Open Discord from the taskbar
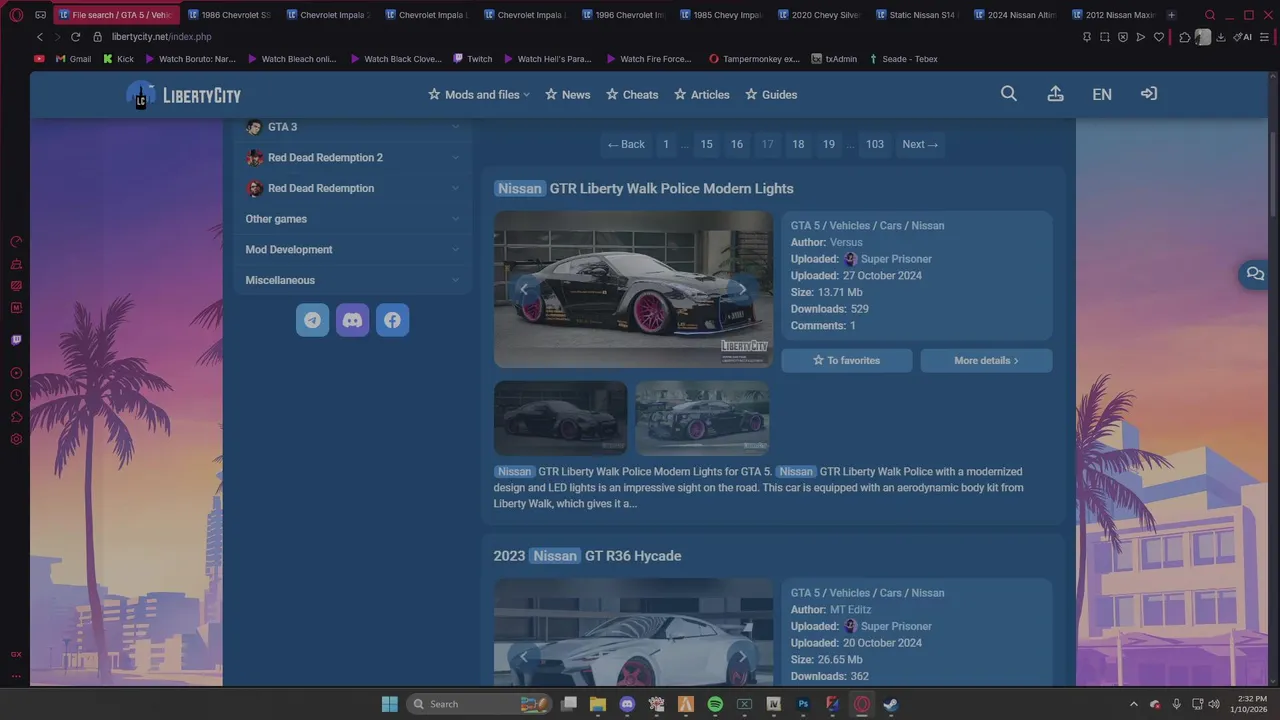 point(627,704)
